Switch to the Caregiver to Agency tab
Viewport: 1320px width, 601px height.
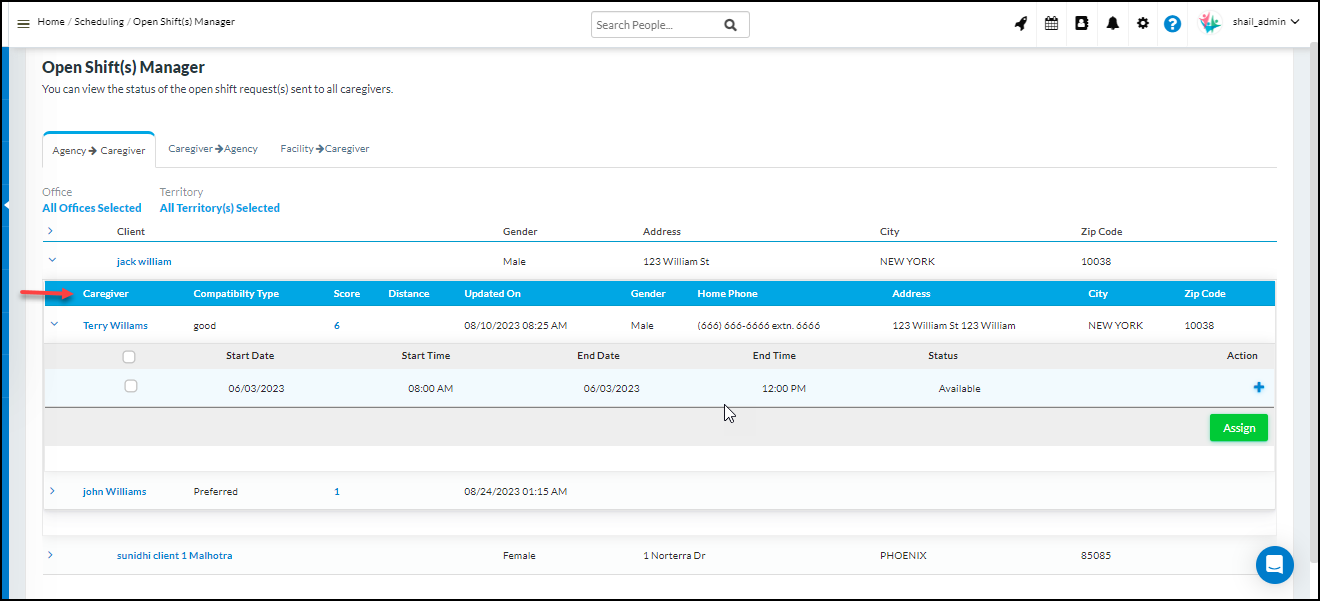click(x=213, y=147)
